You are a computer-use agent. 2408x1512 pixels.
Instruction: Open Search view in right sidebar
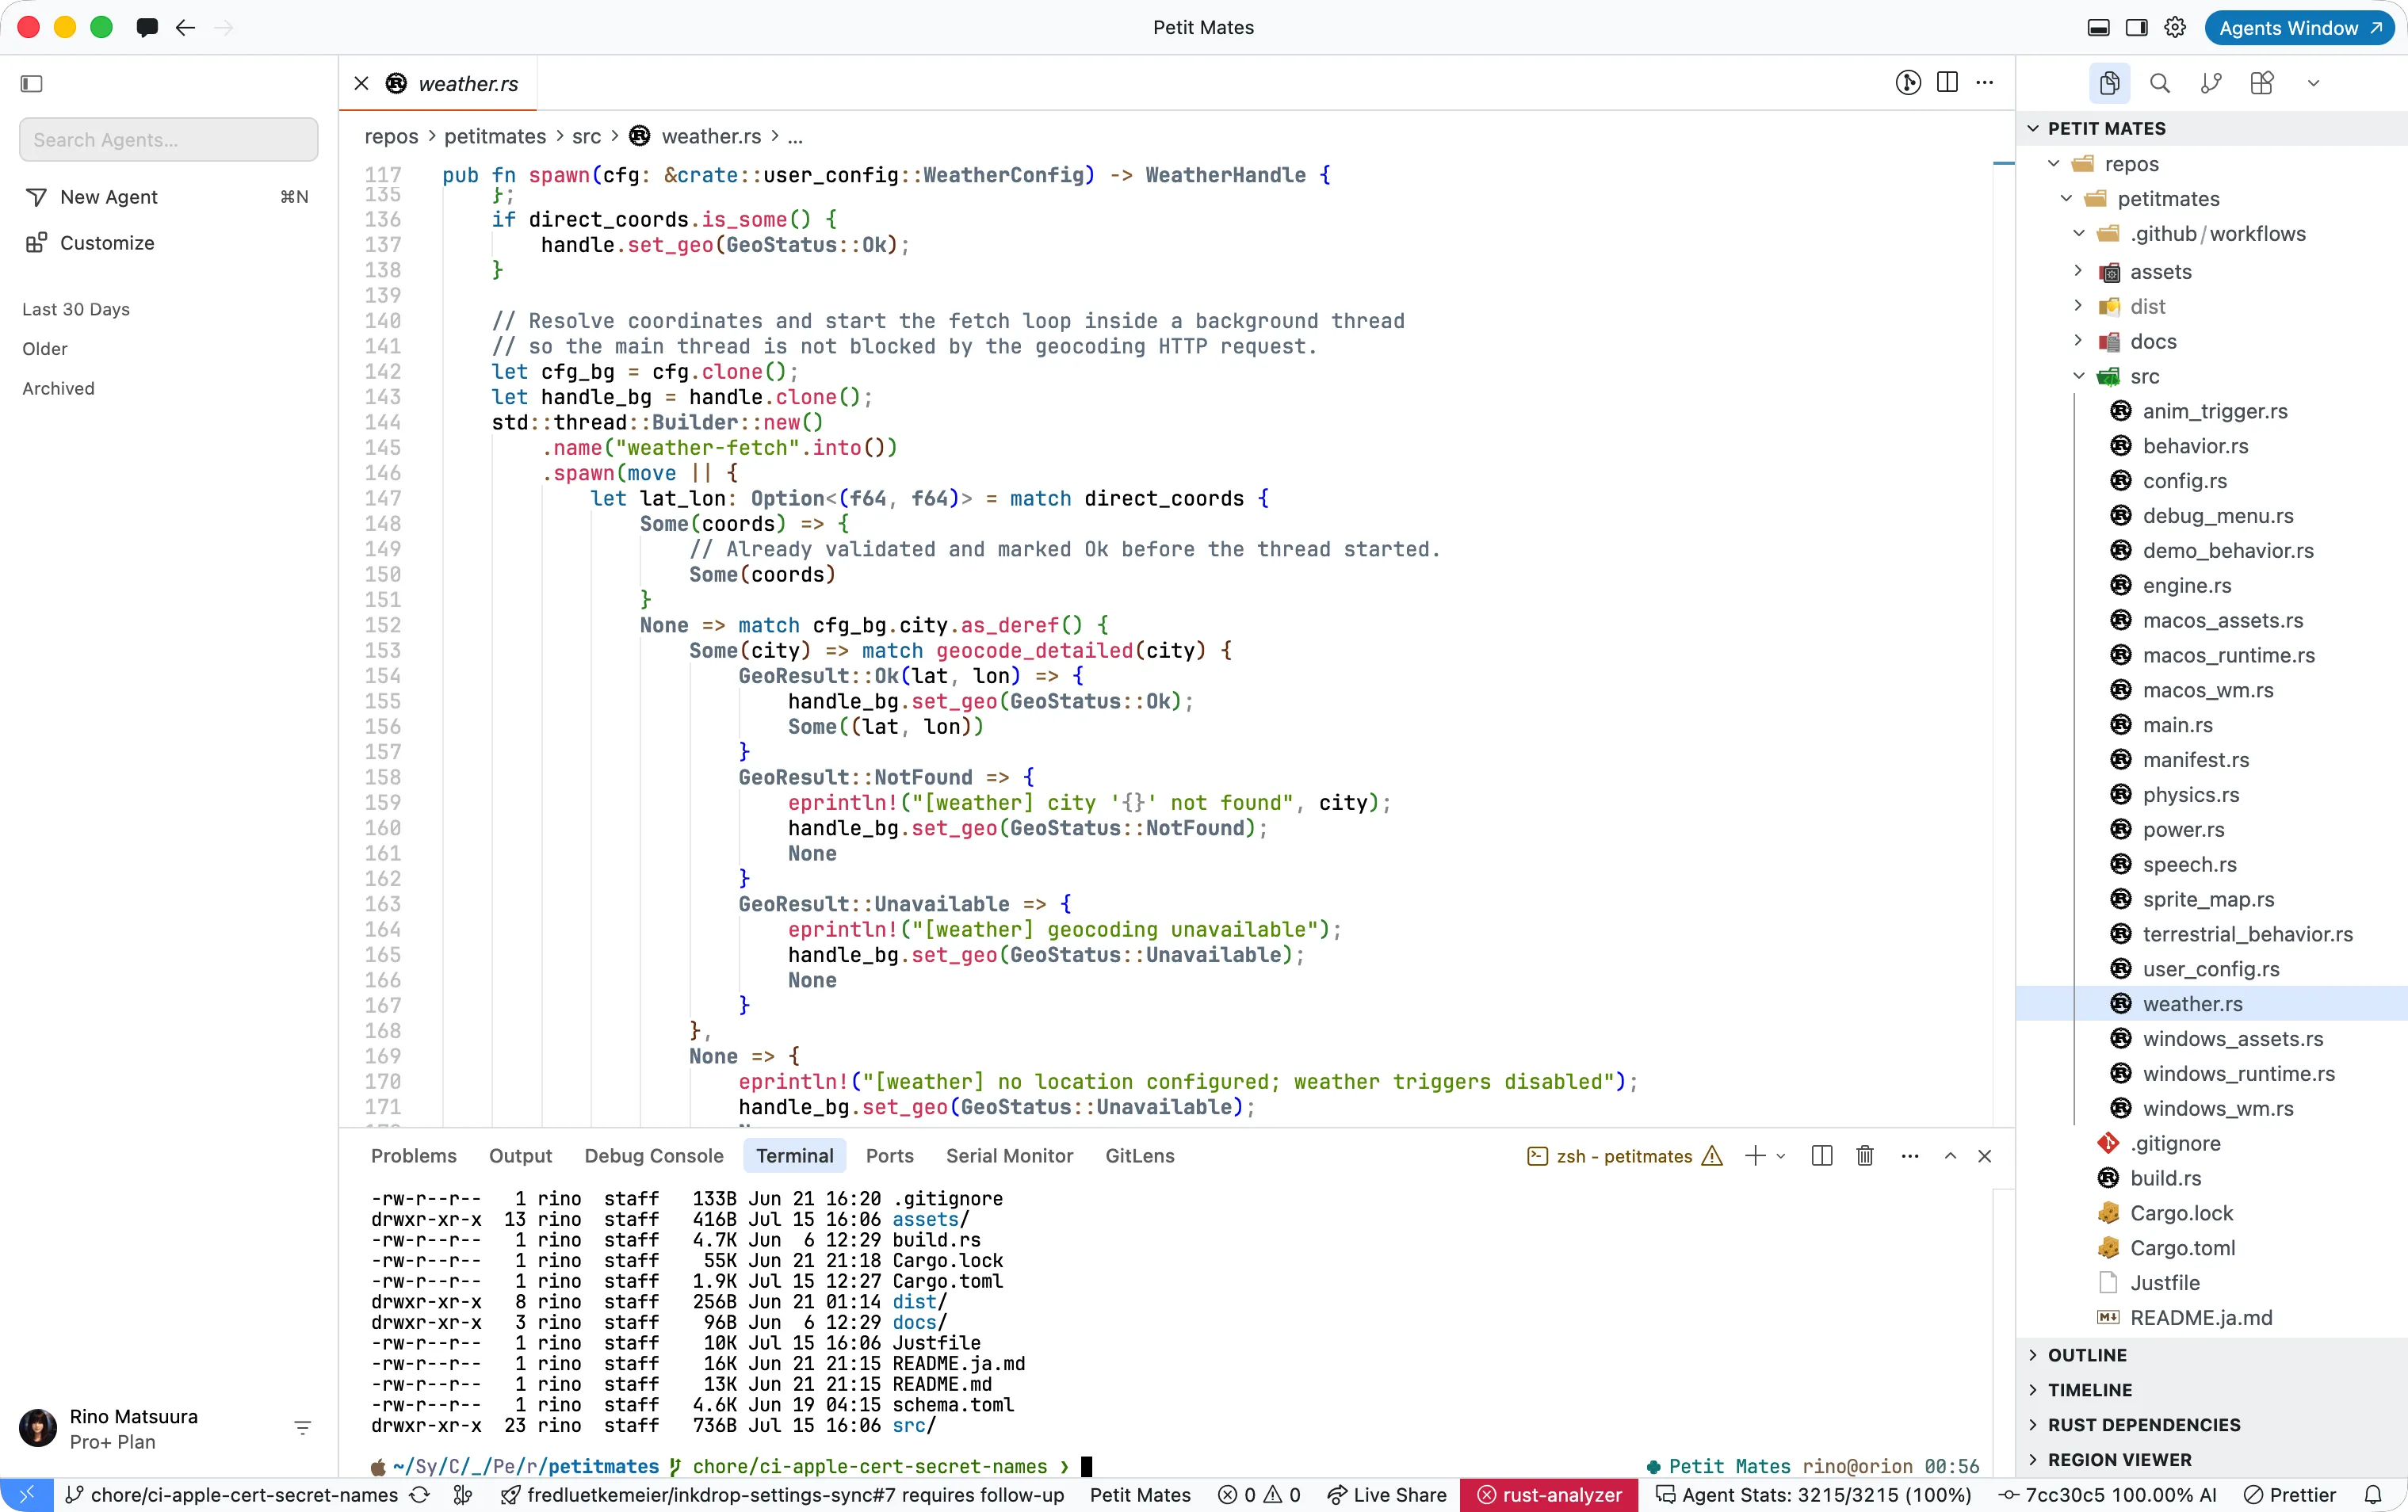[x=2160, y=83]
